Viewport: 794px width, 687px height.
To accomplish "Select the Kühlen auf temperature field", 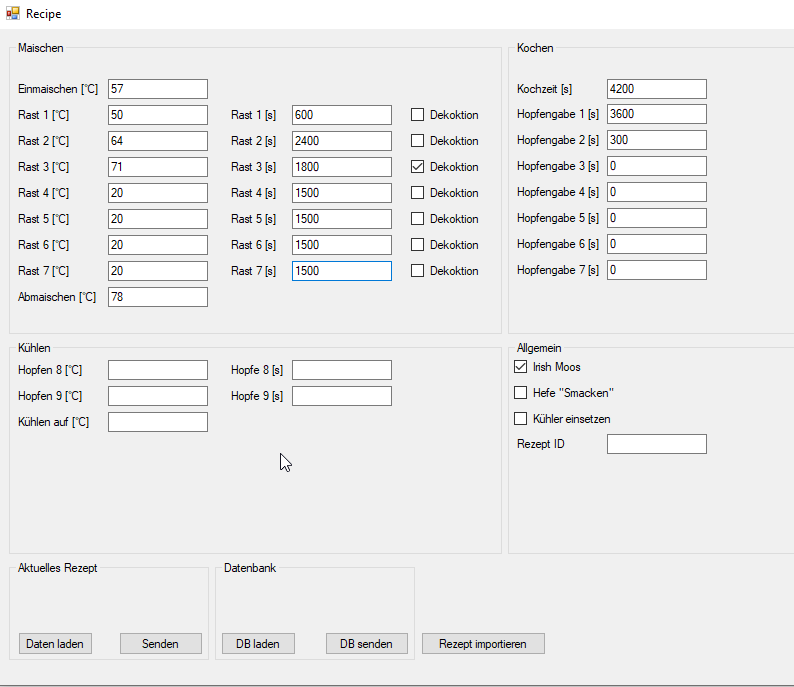I will (157, 422).
